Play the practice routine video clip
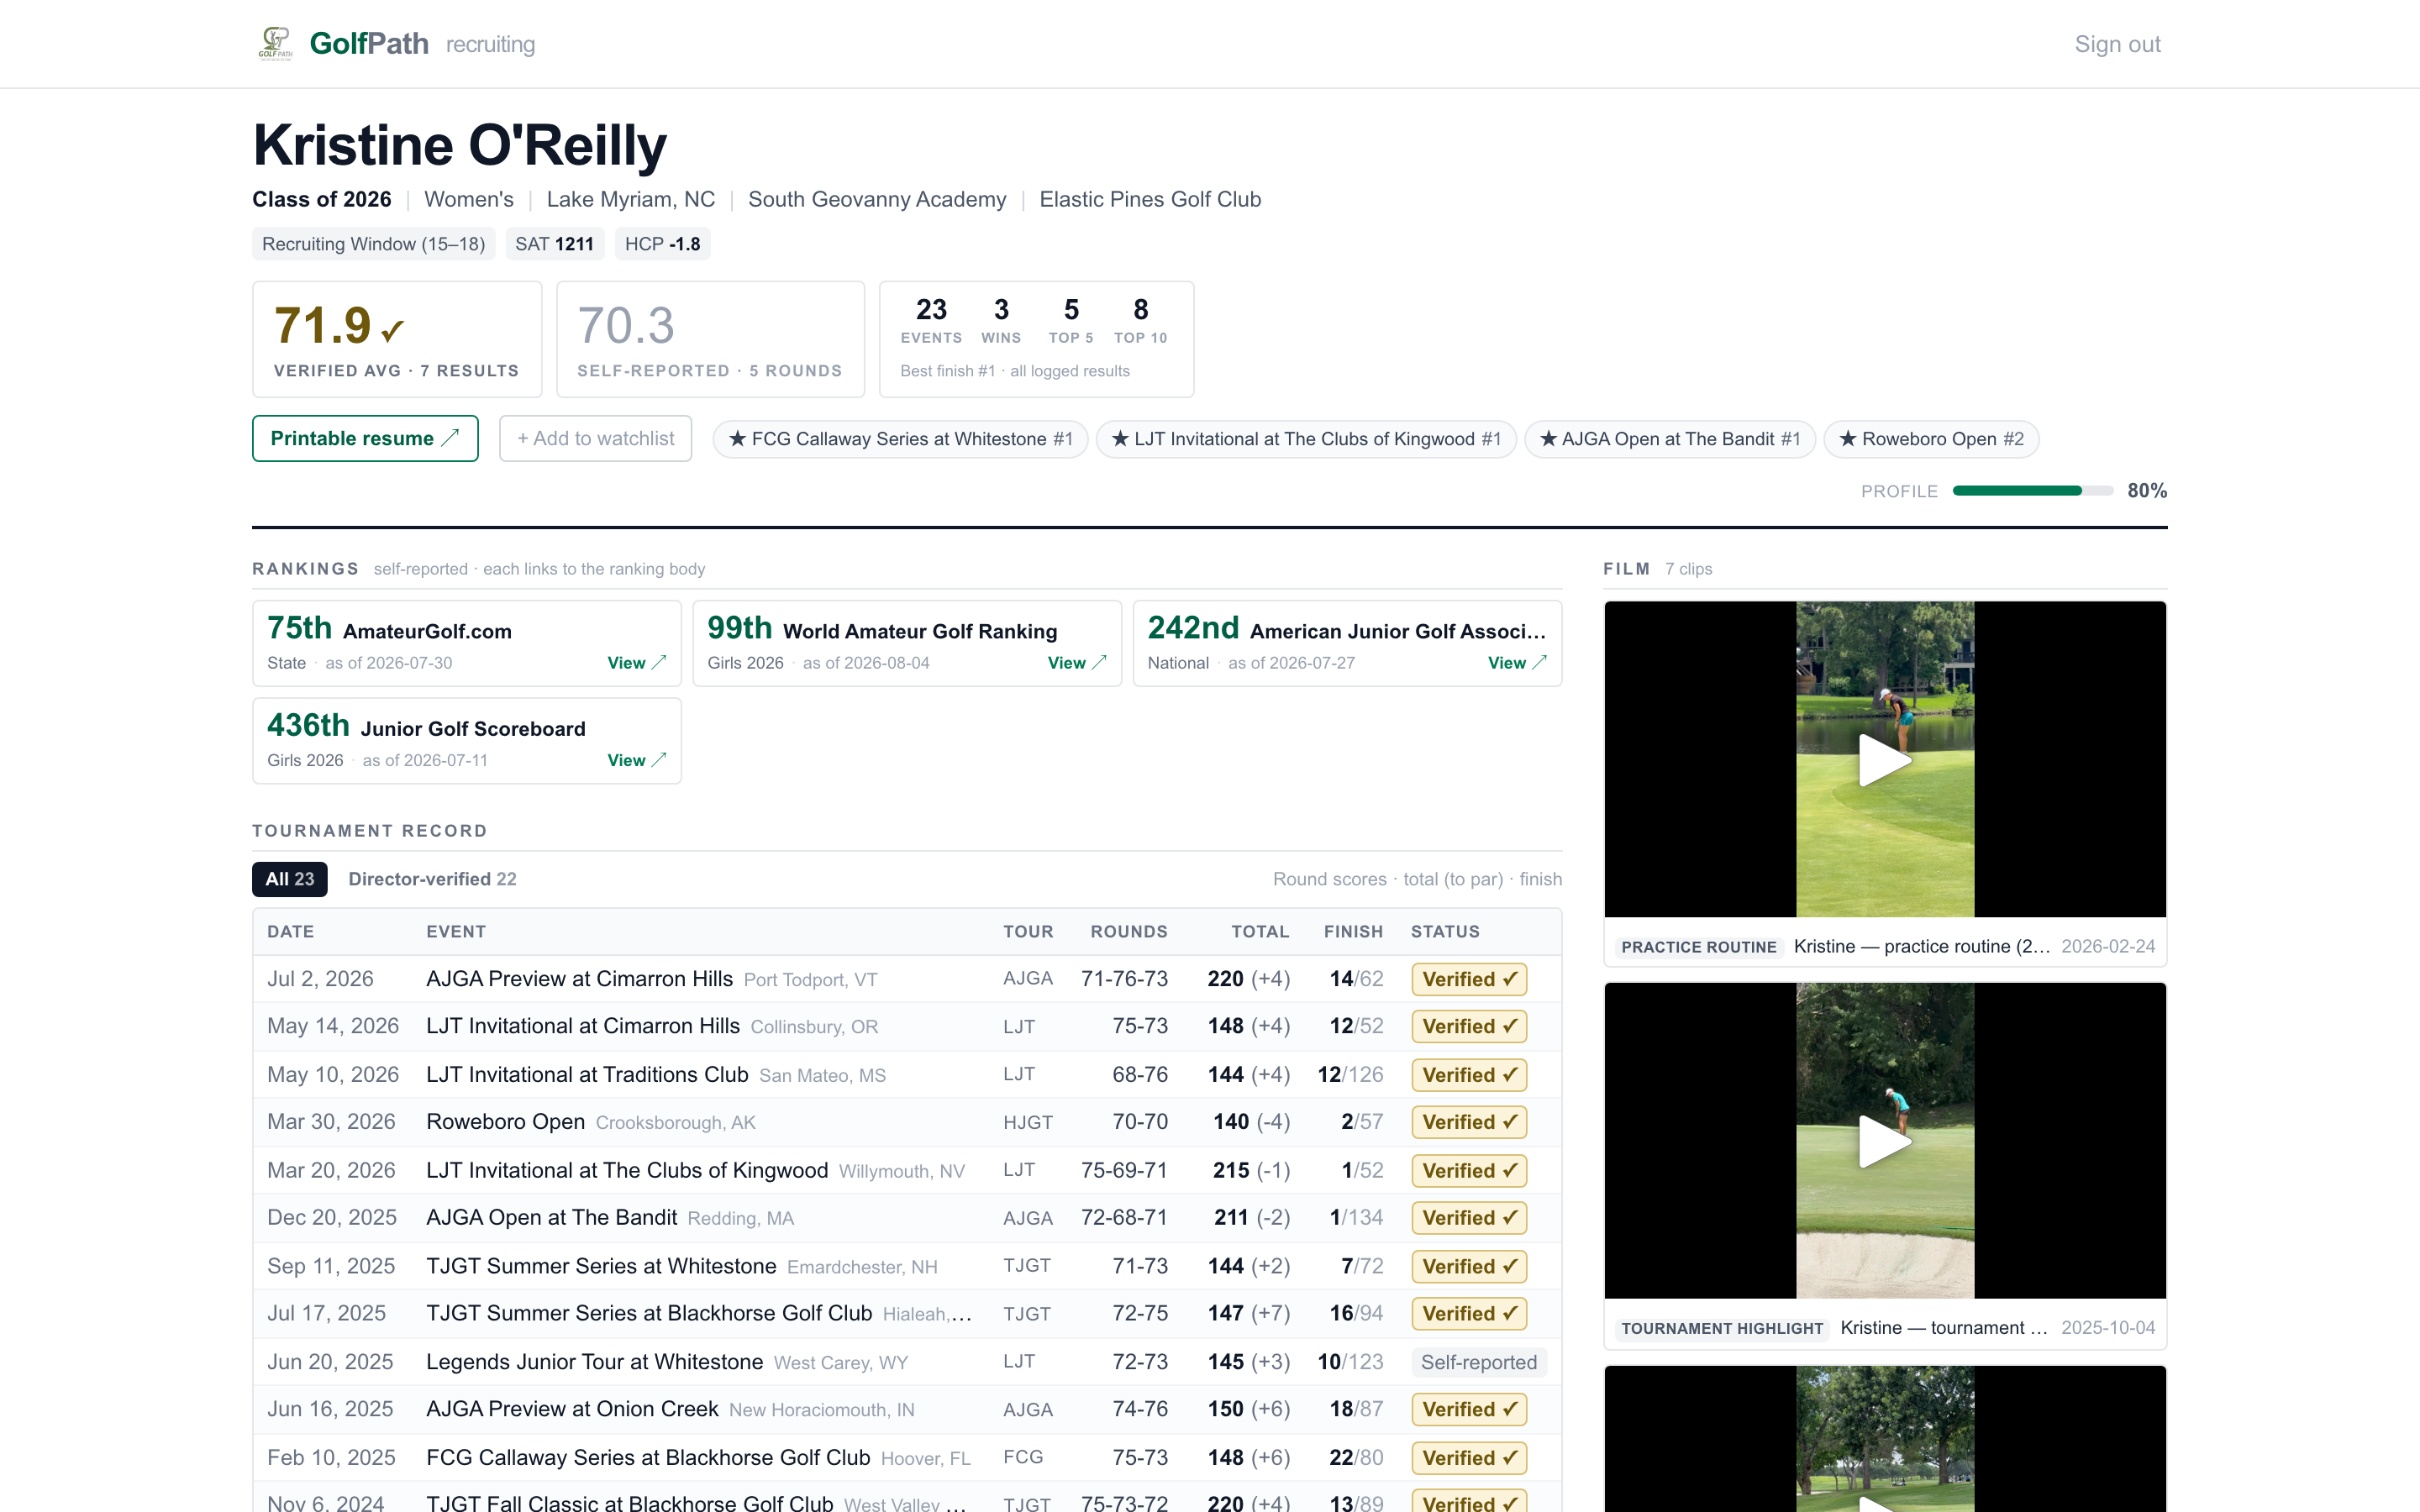This screenshot has height=1512, width=2420. 1885,759
